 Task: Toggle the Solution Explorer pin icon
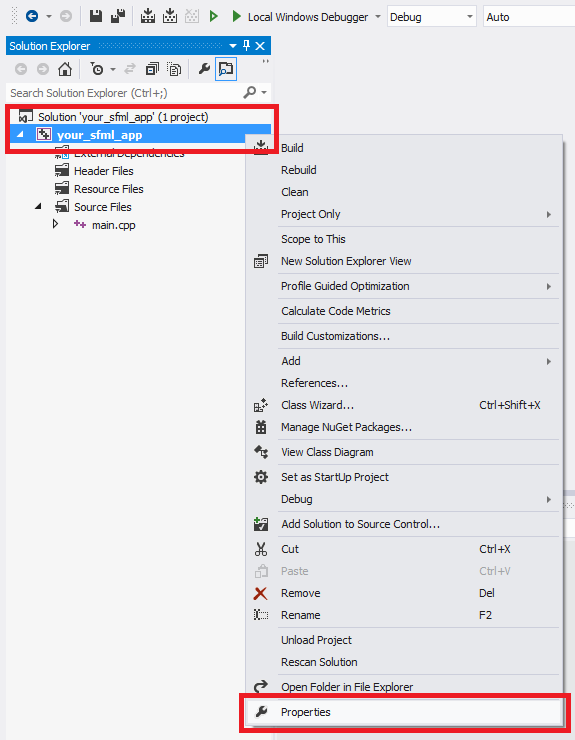pyautogui.click(x=246, y=46)
